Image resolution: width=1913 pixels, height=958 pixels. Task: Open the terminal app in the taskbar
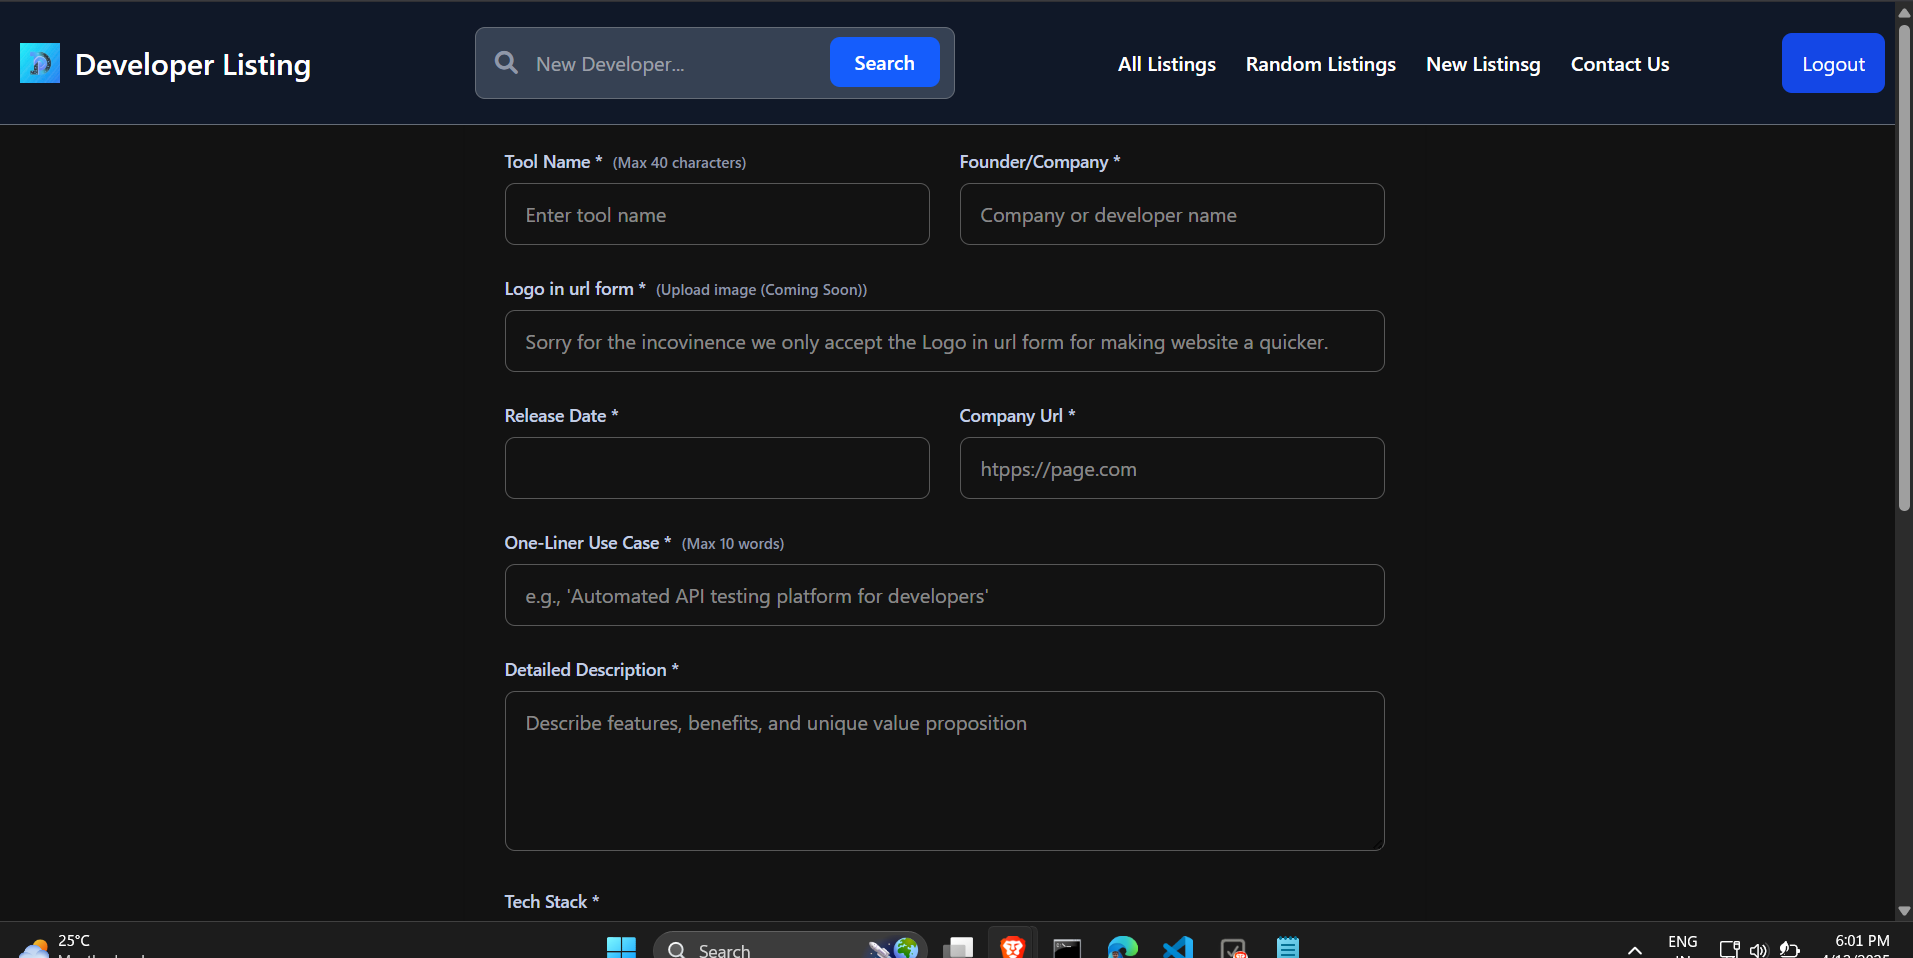coord(1067,948)
